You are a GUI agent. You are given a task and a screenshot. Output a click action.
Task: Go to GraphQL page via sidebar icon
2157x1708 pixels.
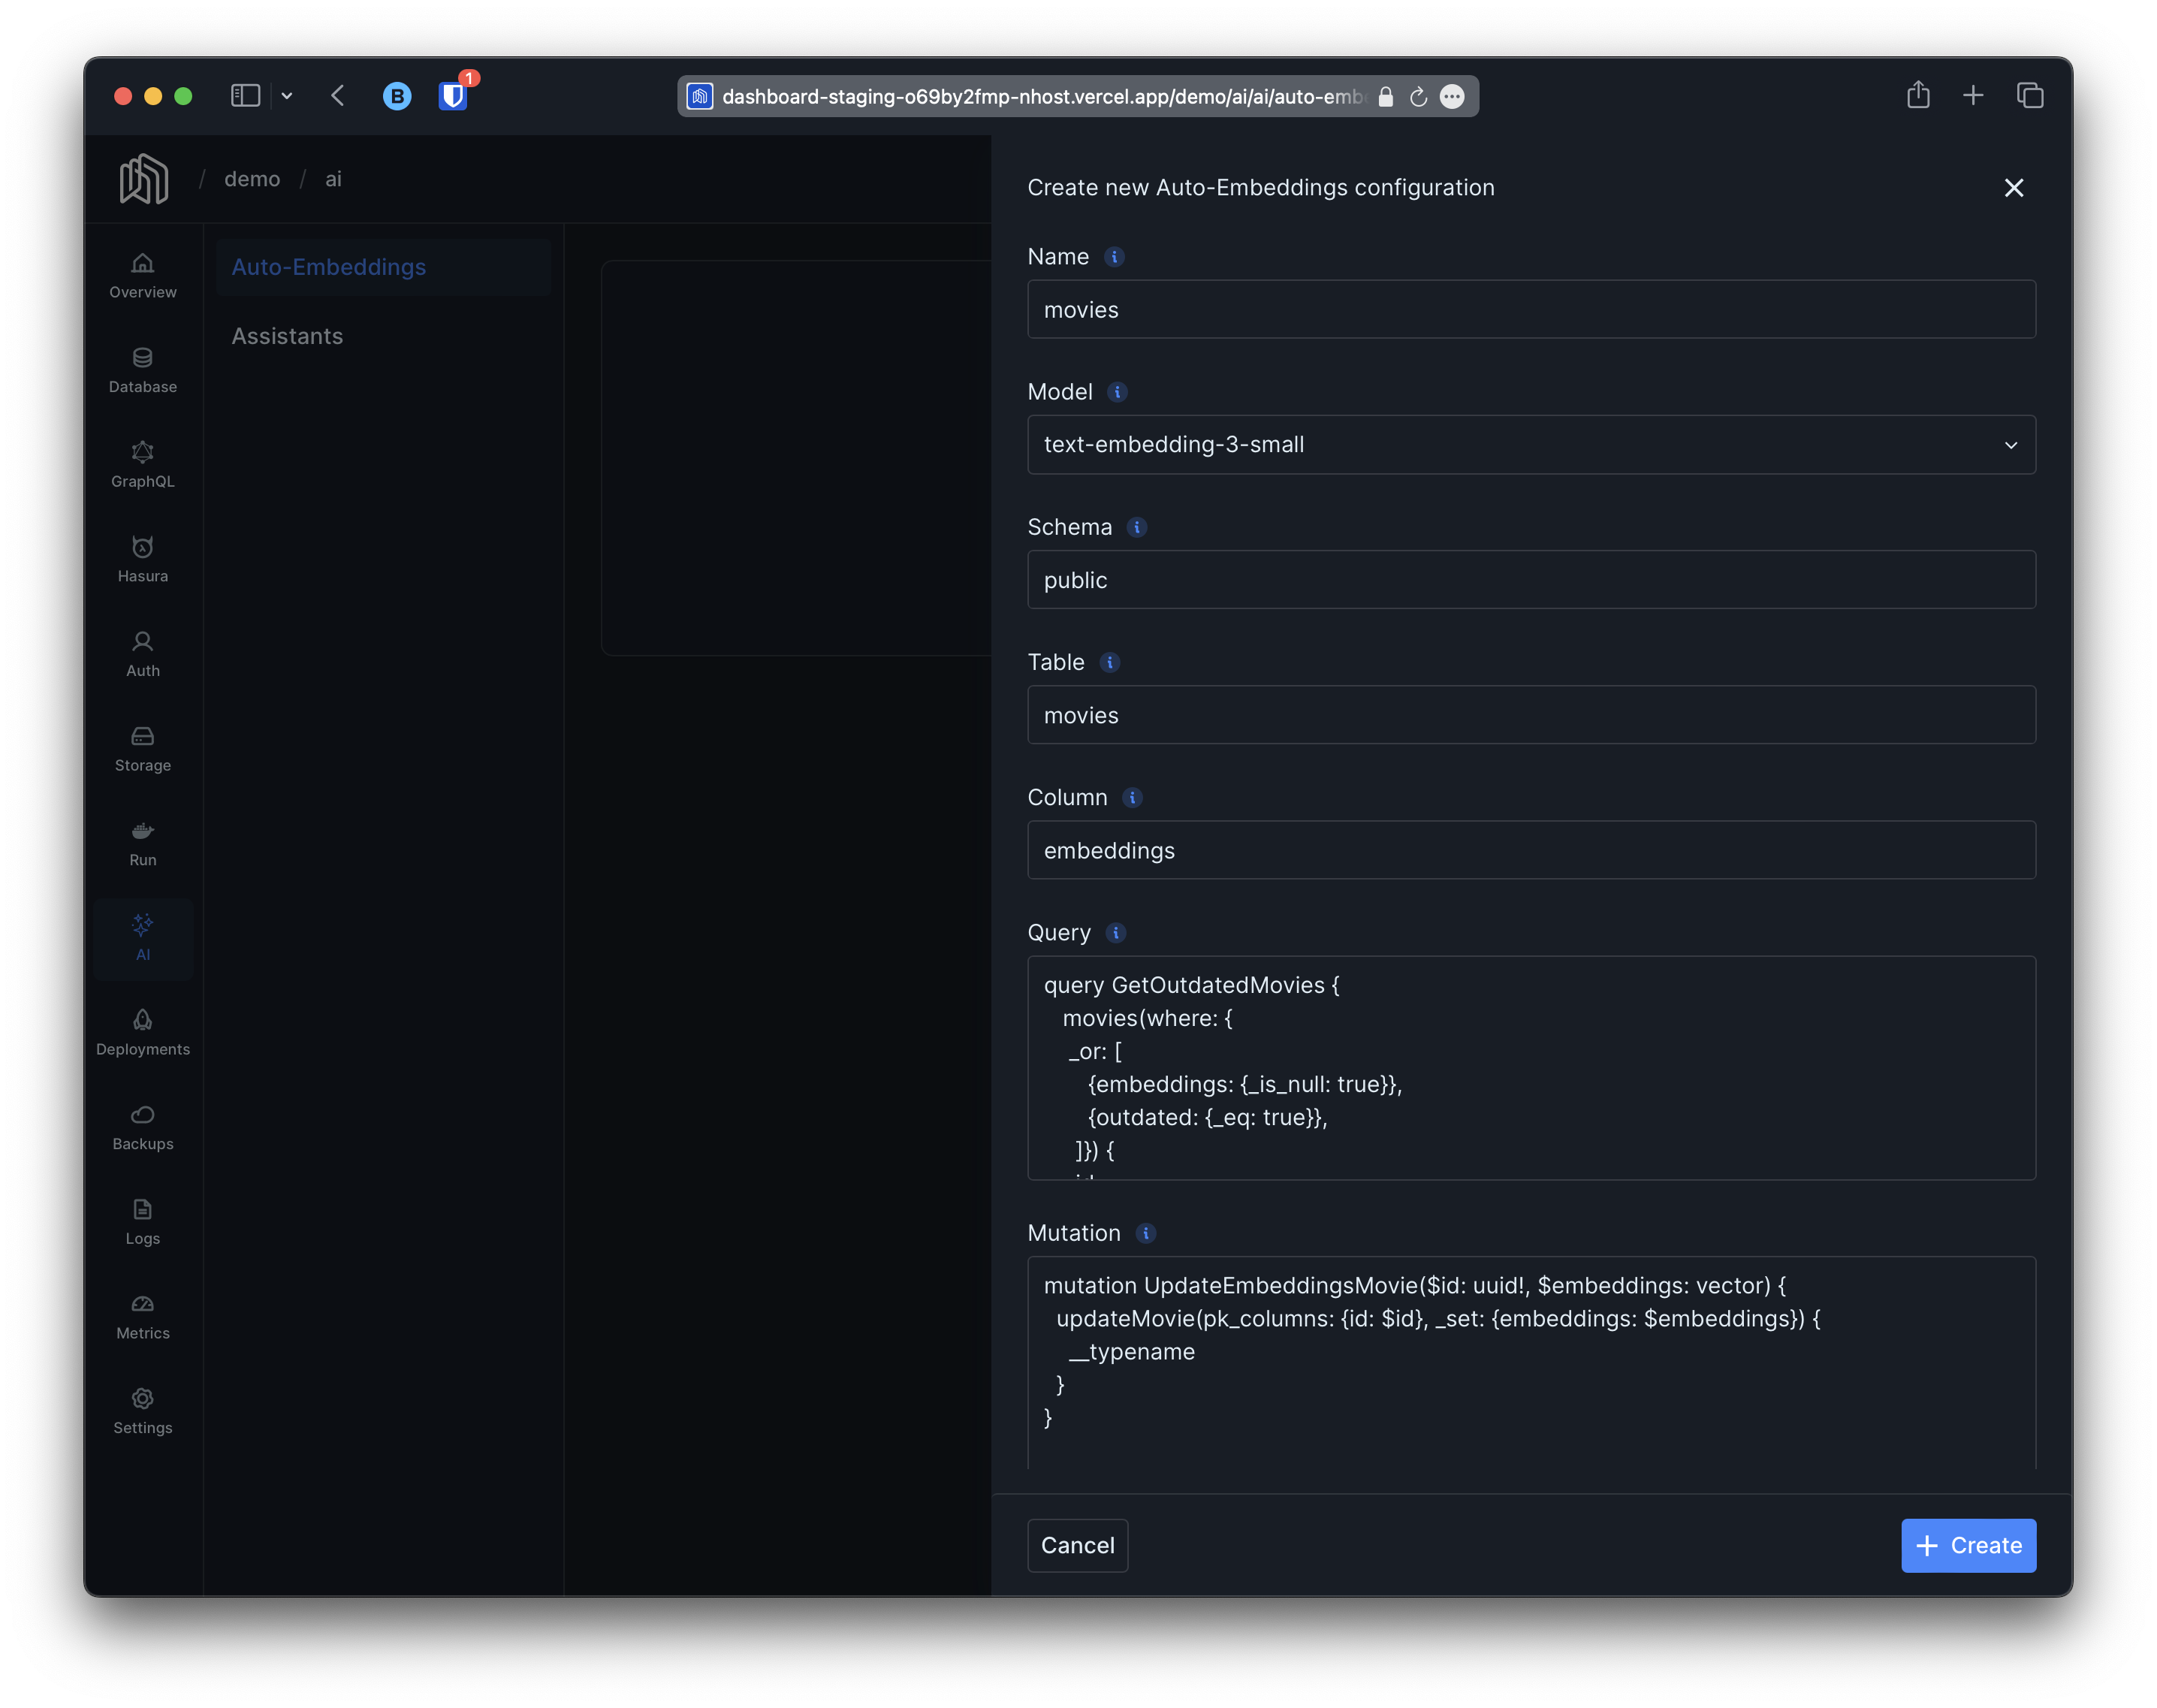click(x=142, y=465)
